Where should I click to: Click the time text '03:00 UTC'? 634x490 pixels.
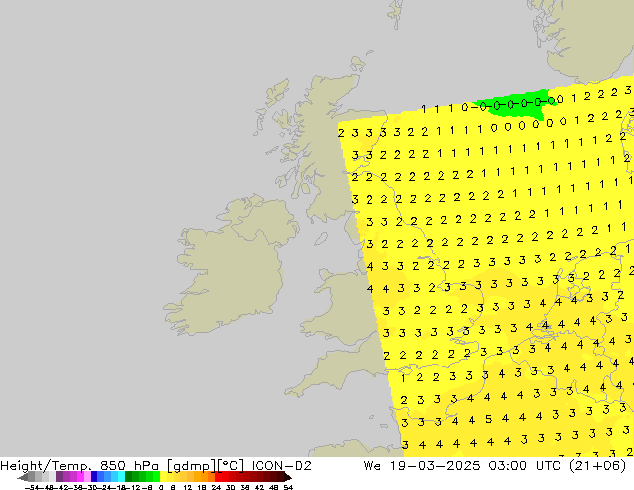[524, 466]
